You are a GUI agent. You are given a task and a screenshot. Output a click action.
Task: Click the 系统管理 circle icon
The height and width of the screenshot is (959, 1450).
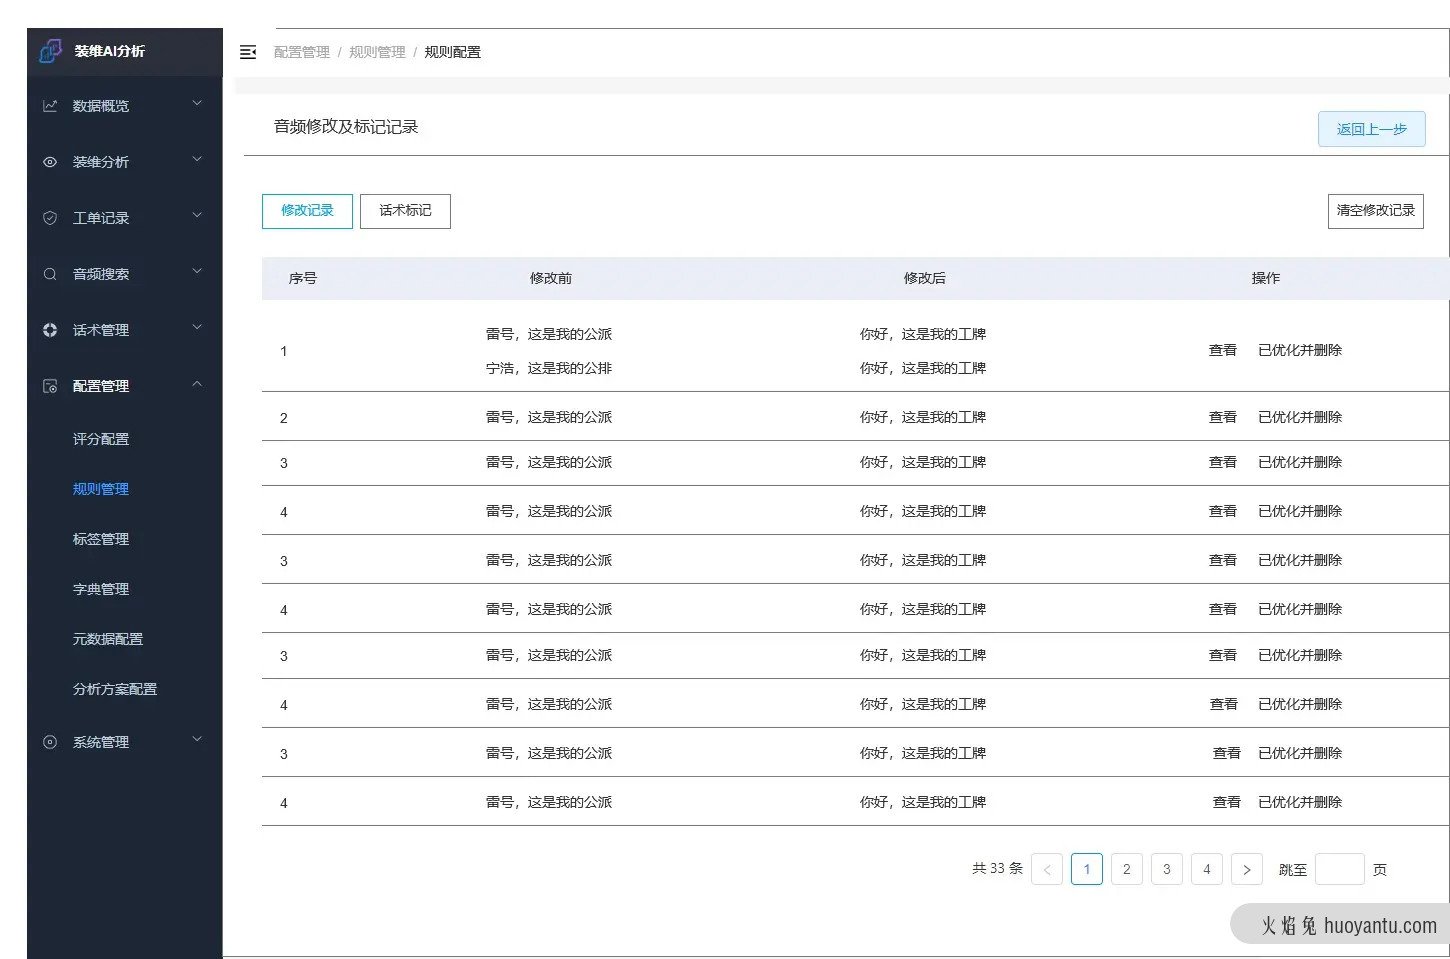50,742
